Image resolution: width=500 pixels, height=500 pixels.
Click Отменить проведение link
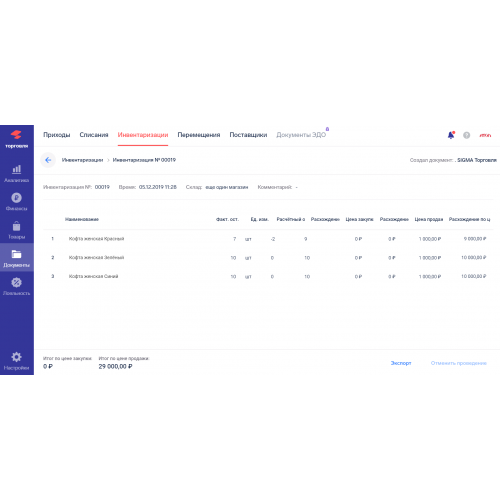[x=459, y=363]
